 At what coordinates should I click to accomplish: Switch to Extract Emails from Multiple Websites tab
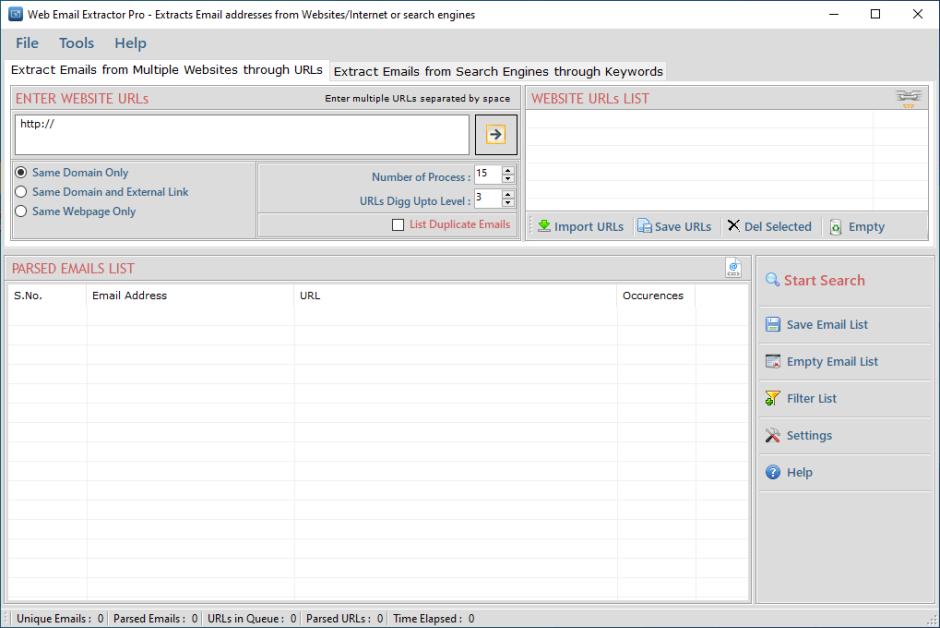pos(166,70)
